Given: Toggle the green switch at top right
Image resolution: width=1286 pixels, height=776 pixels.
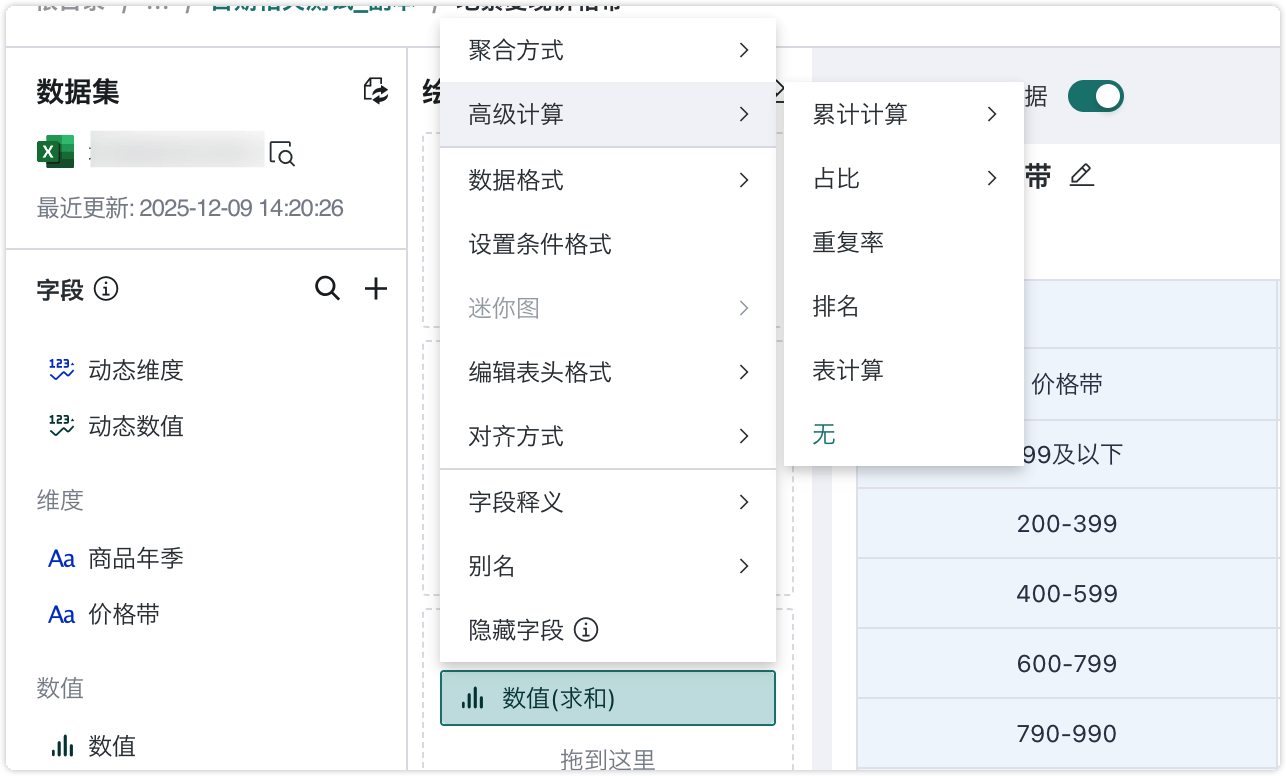Looking at the screenshot, I should [x=1096, y=96].
